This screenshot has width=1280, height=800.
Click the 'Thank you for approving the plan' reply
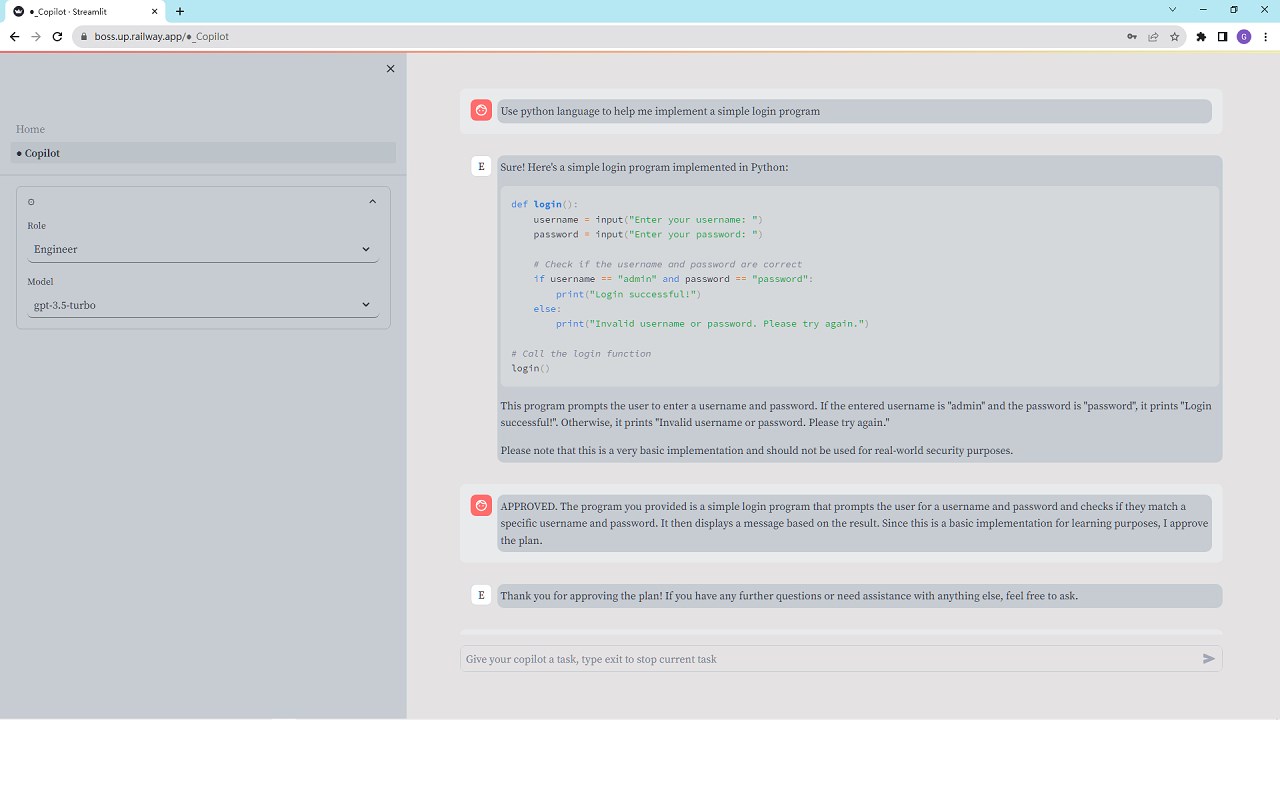(789, 596)
